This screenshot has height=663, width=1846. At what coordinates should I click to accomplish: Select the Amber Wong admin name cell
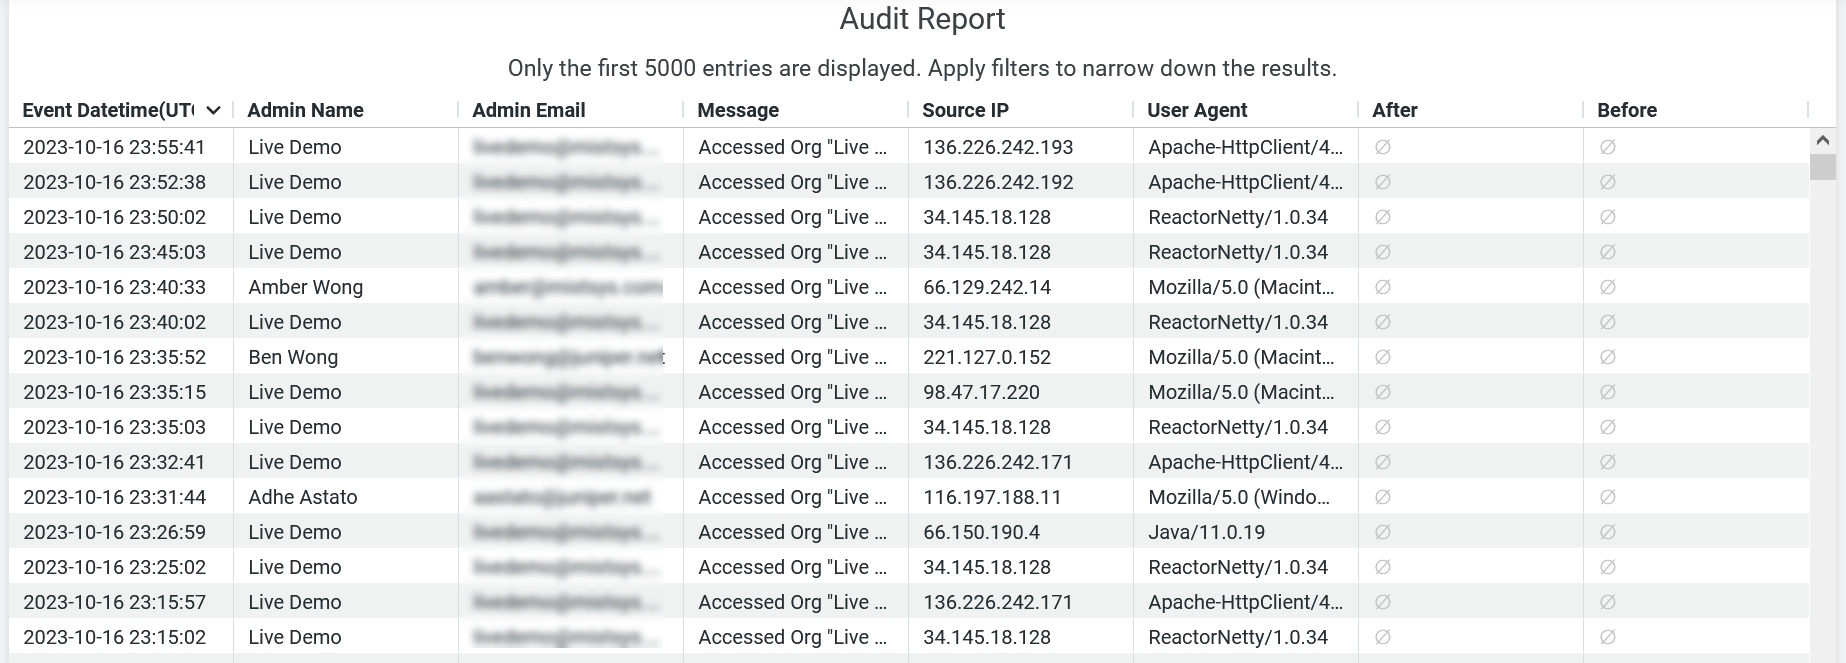pos(305,287)
